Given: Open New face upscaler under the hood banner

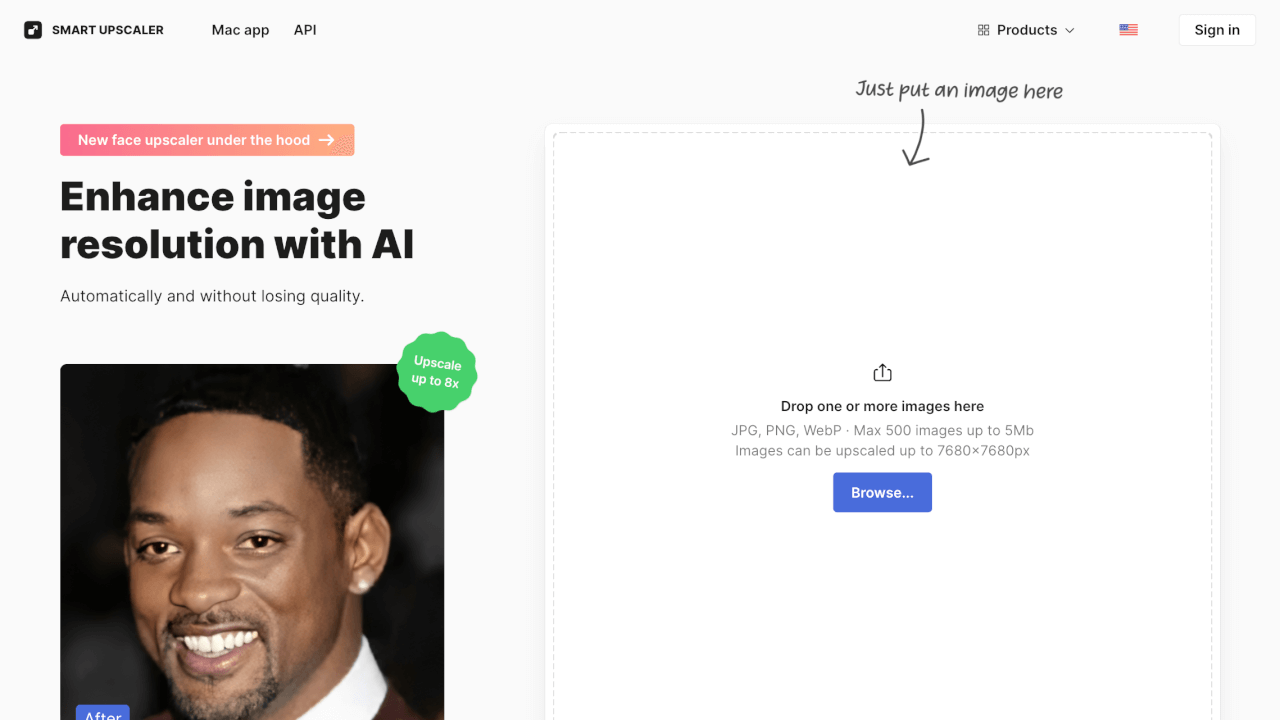Looking at the screenshot, I should [207, 140].
